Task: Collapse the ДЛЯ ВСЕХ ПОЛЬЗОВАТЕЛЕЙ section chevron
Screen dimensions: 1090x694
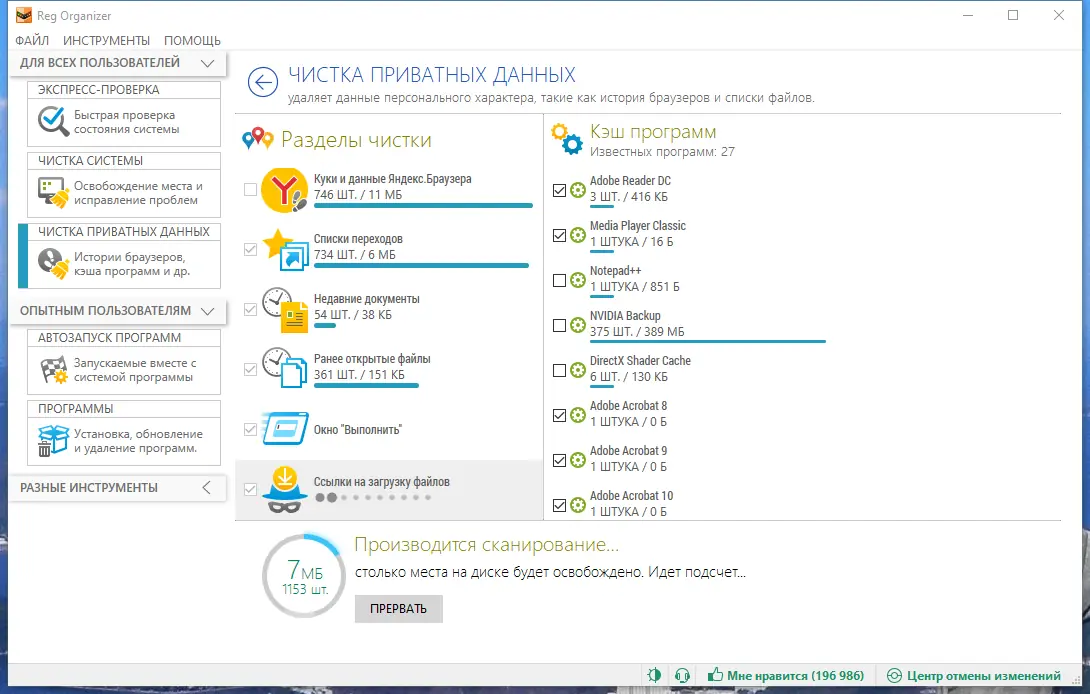Action: pyautogui.click(x=207, y=63)
